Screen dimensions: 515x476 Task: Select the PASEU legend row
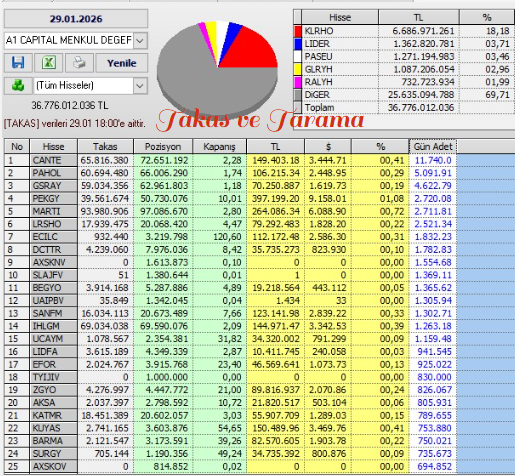coord(404,56)
